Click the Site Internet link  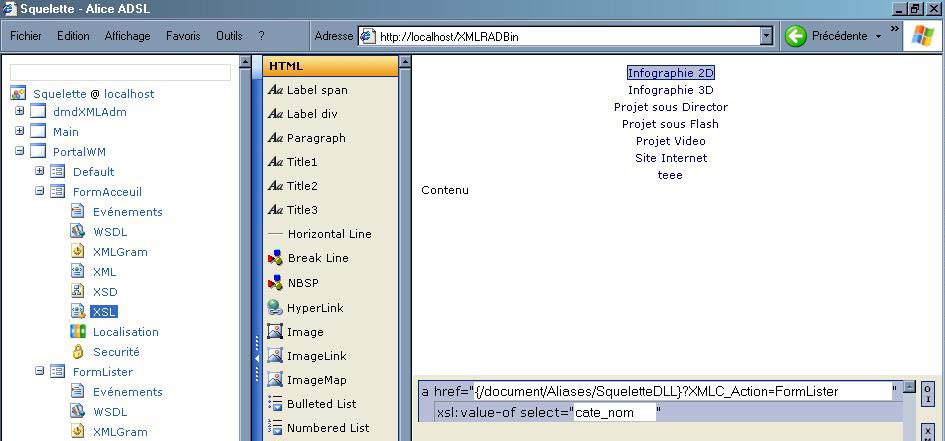[x=670, y=158]
